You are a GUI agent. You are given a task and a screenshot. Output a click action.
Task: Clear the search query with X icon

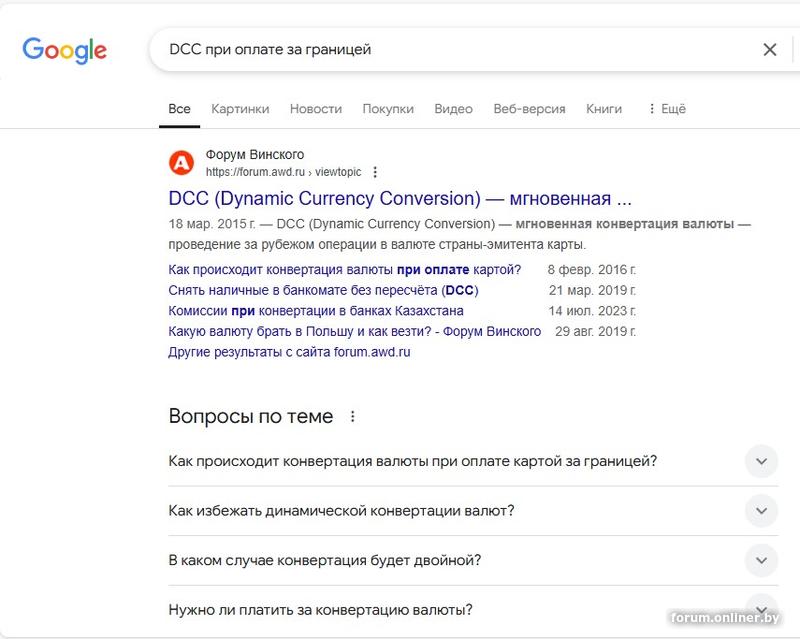[770, 49]
